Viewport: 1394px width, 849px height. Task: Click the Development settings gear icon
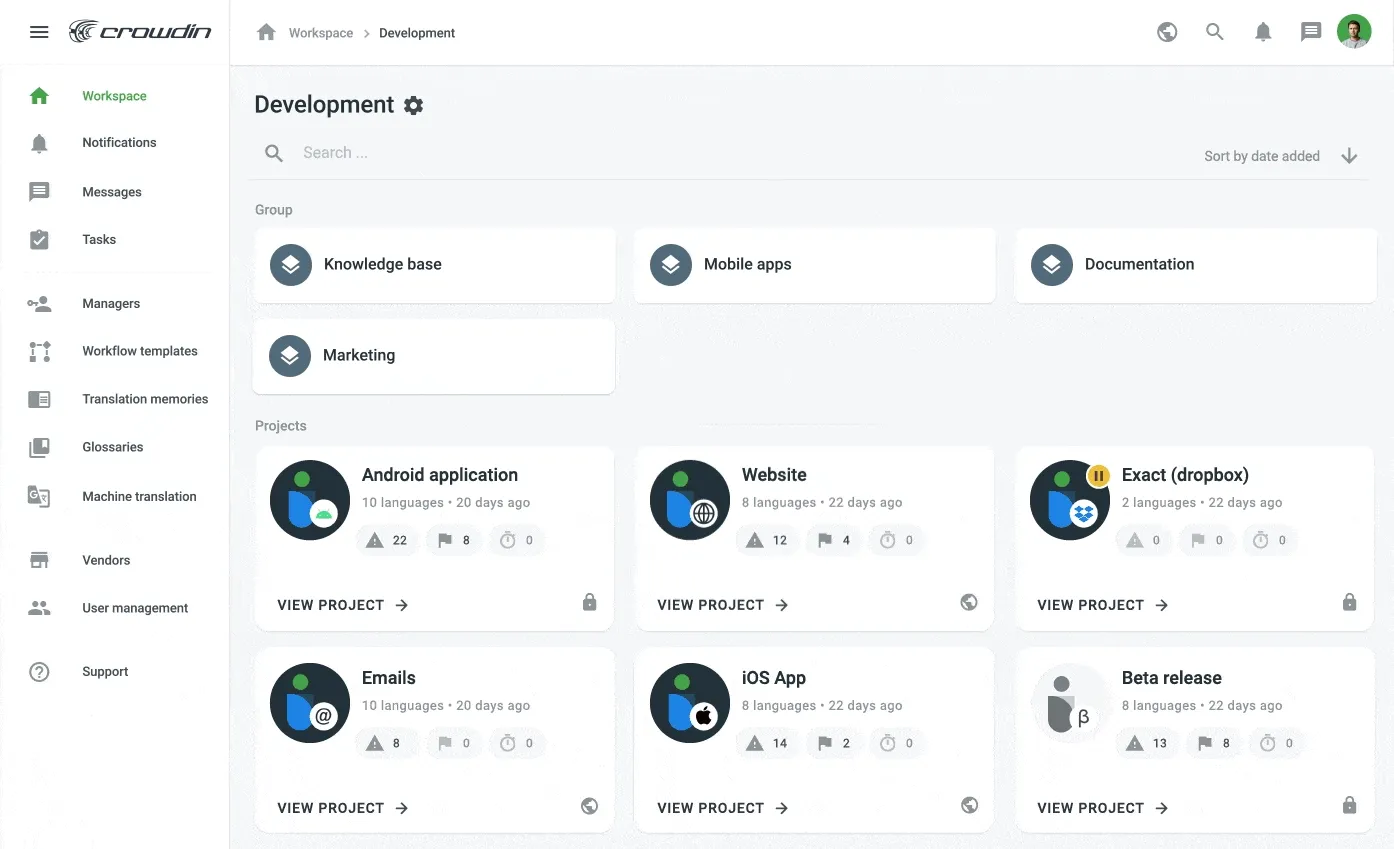413,105
